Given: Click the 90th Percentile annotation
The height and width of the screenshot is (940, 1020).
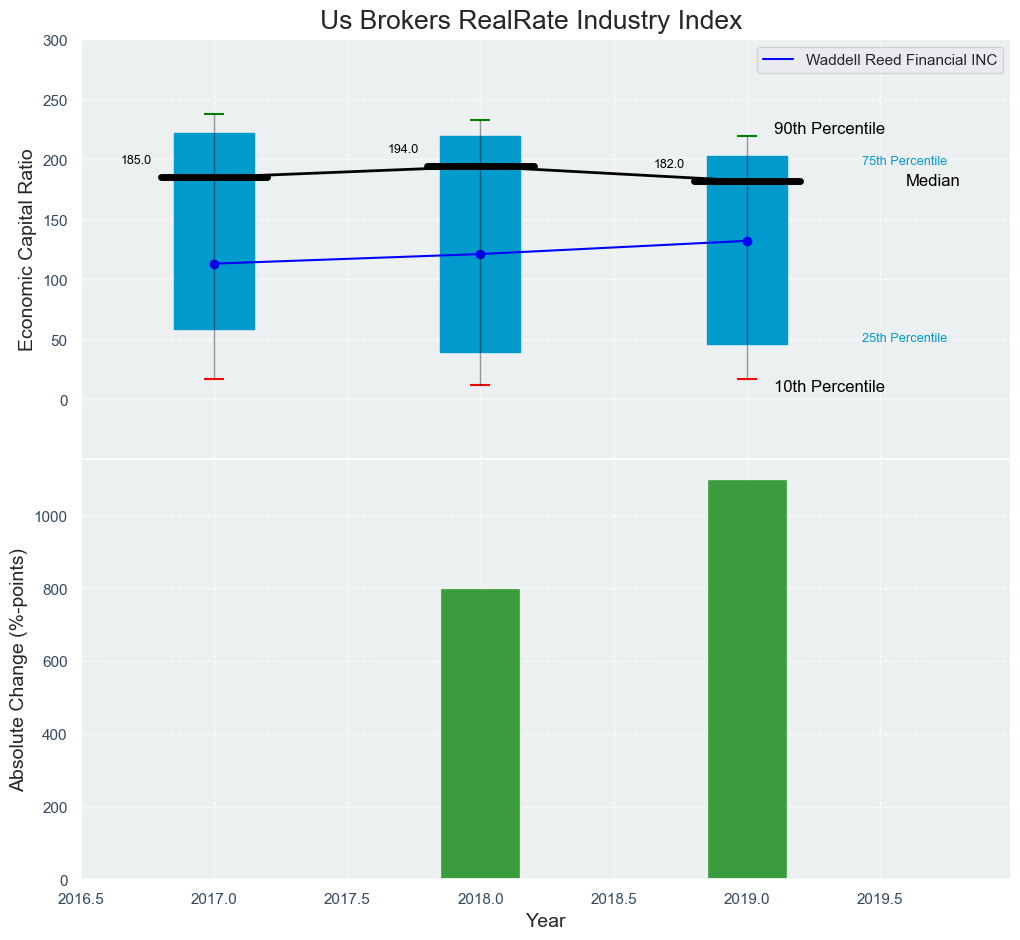Looking at the screenshot, I should coord(829,129).
